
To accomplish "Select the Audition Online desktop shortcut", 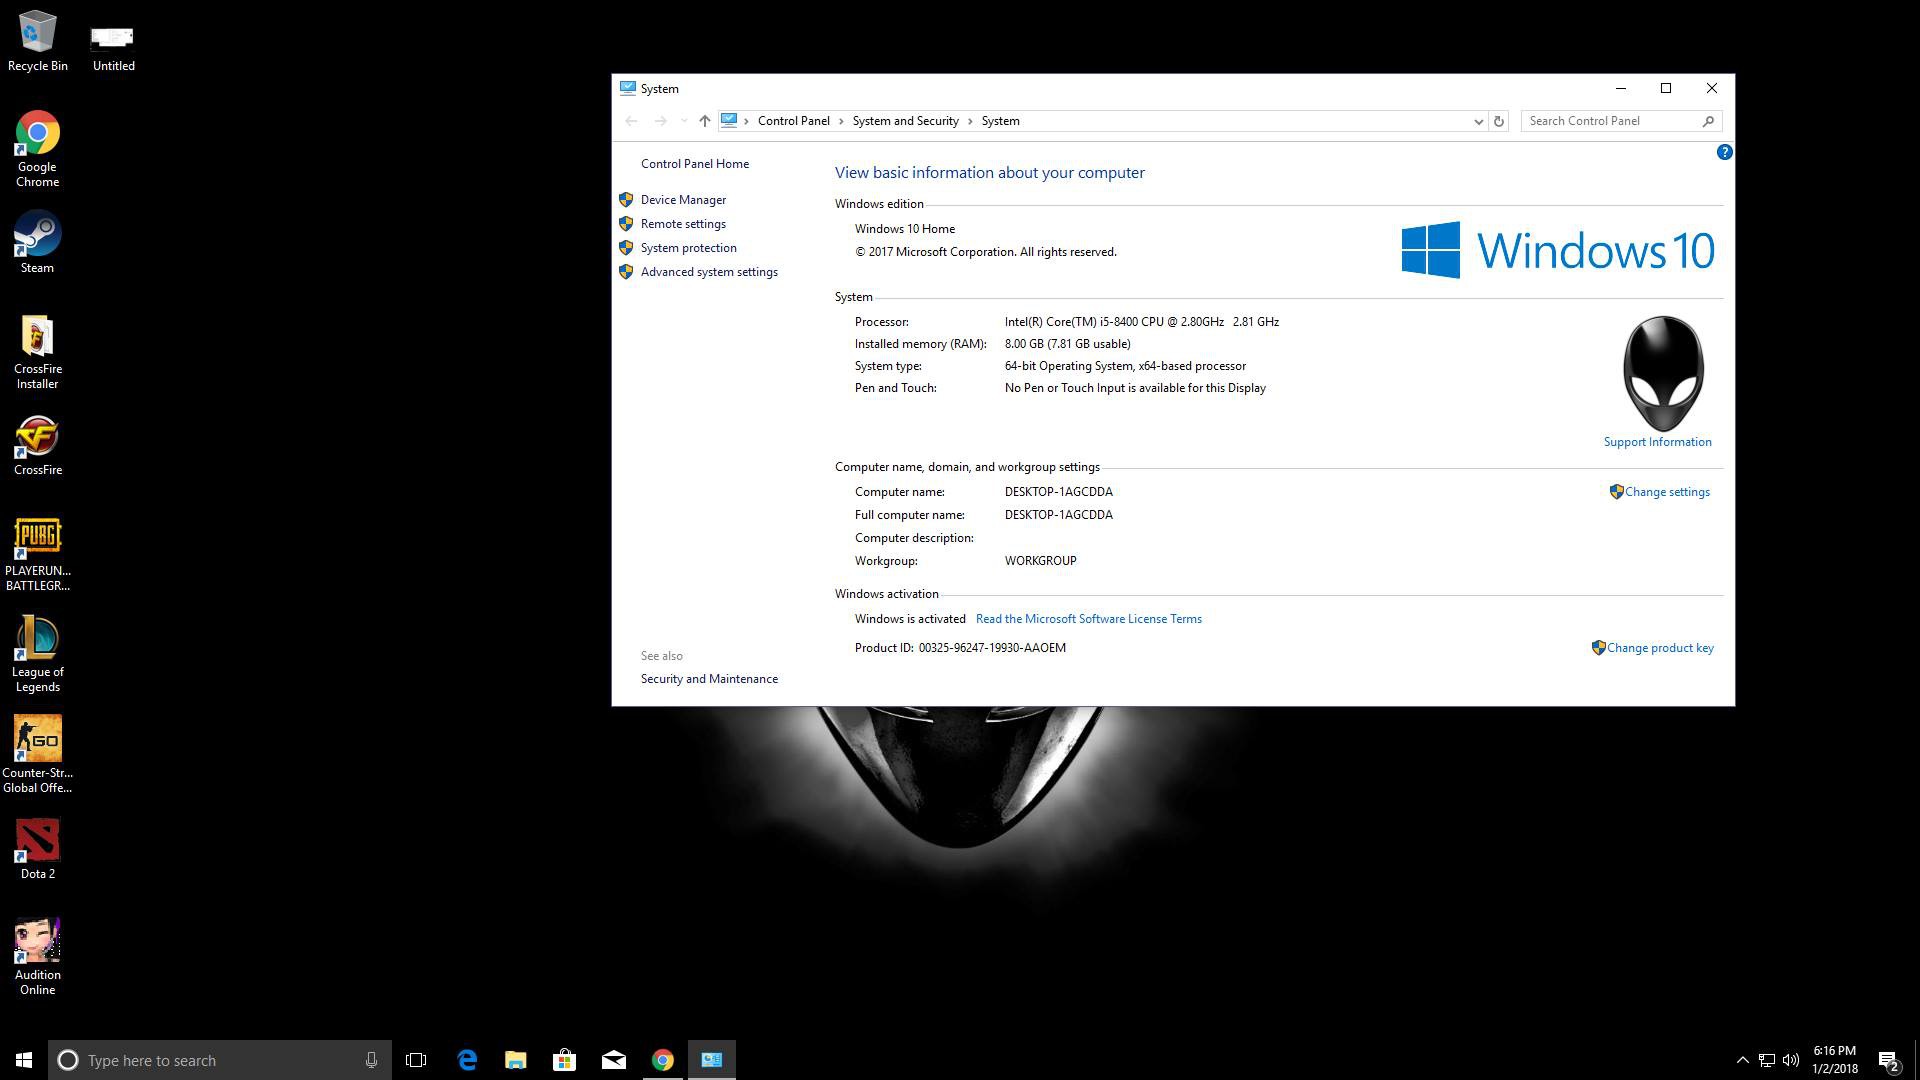I will 37,957.
